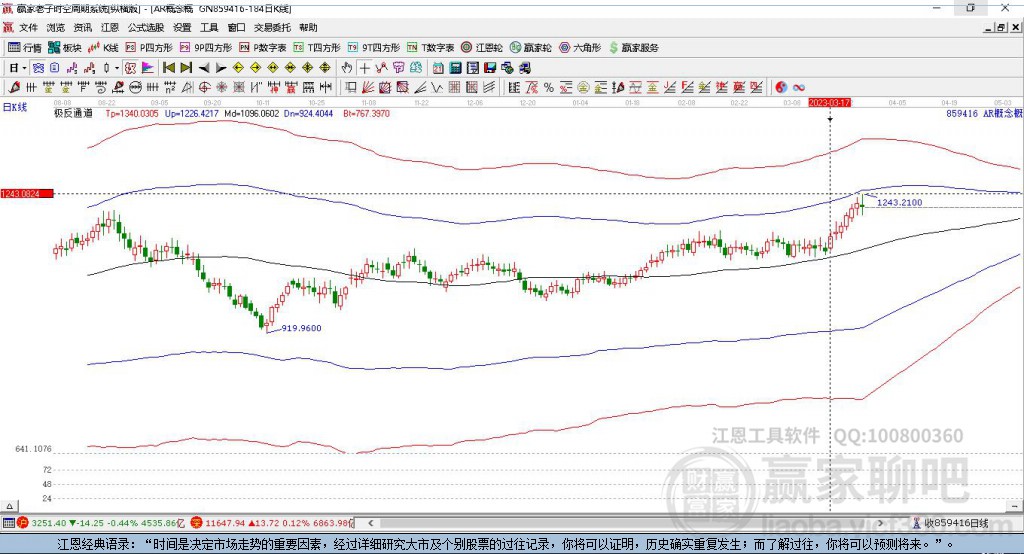Click the hand pan tool icon
The image size is (1024, 554).
coord(347,68)
